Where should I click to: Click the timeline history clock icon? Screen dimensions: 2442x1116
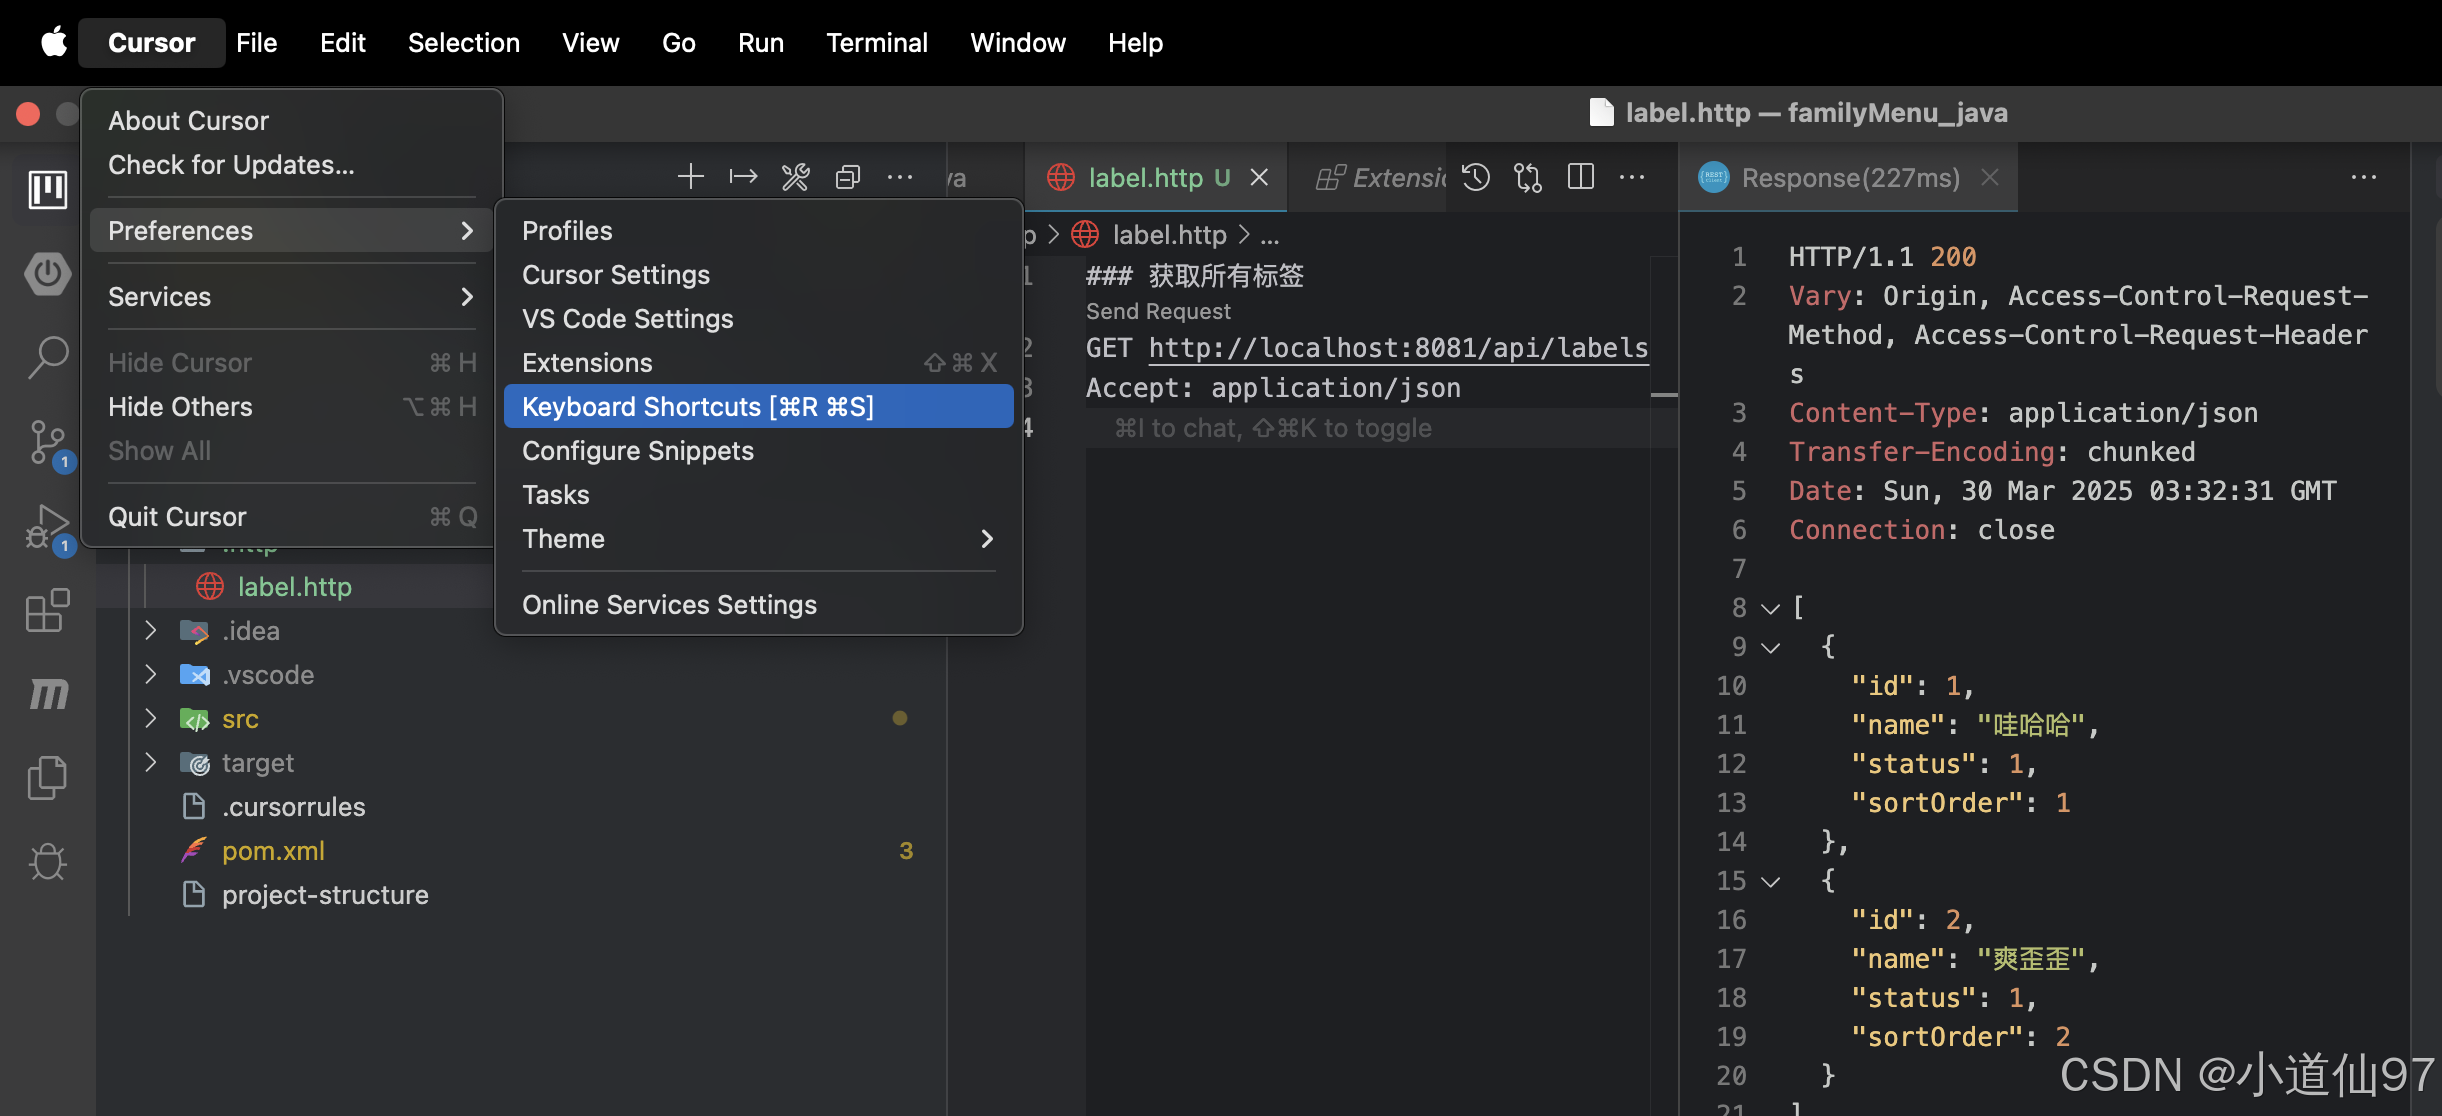click(x=1476, y=178)
